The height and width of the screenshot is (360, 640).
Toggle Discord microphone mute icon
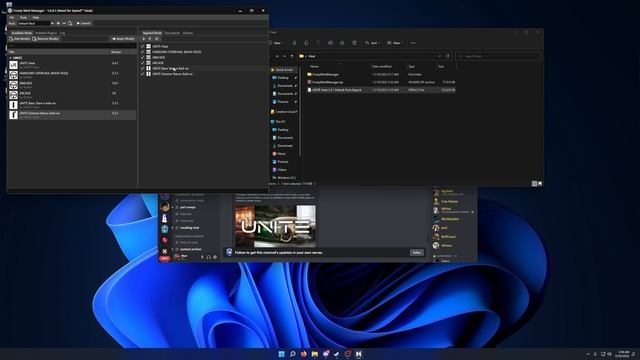pos(202,257)
